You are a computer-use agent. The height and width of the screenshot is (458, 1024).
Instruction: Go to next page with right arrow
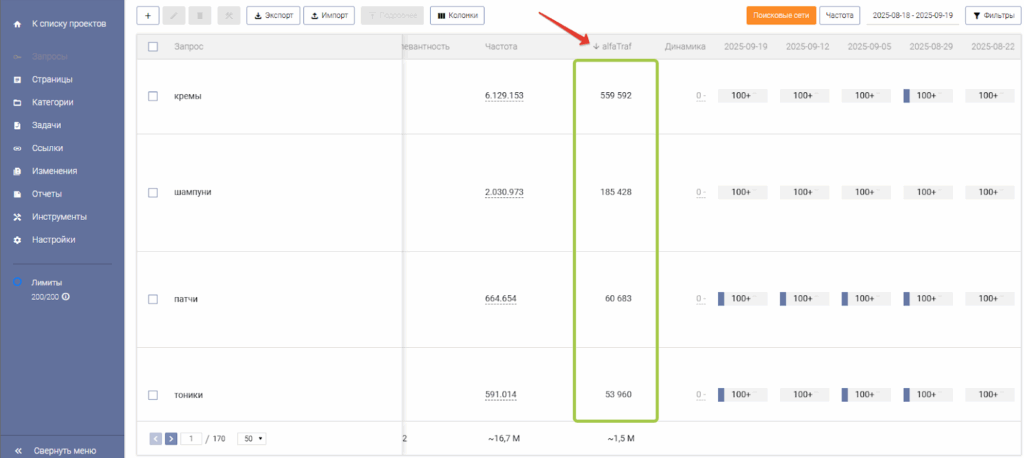[171, 438]
